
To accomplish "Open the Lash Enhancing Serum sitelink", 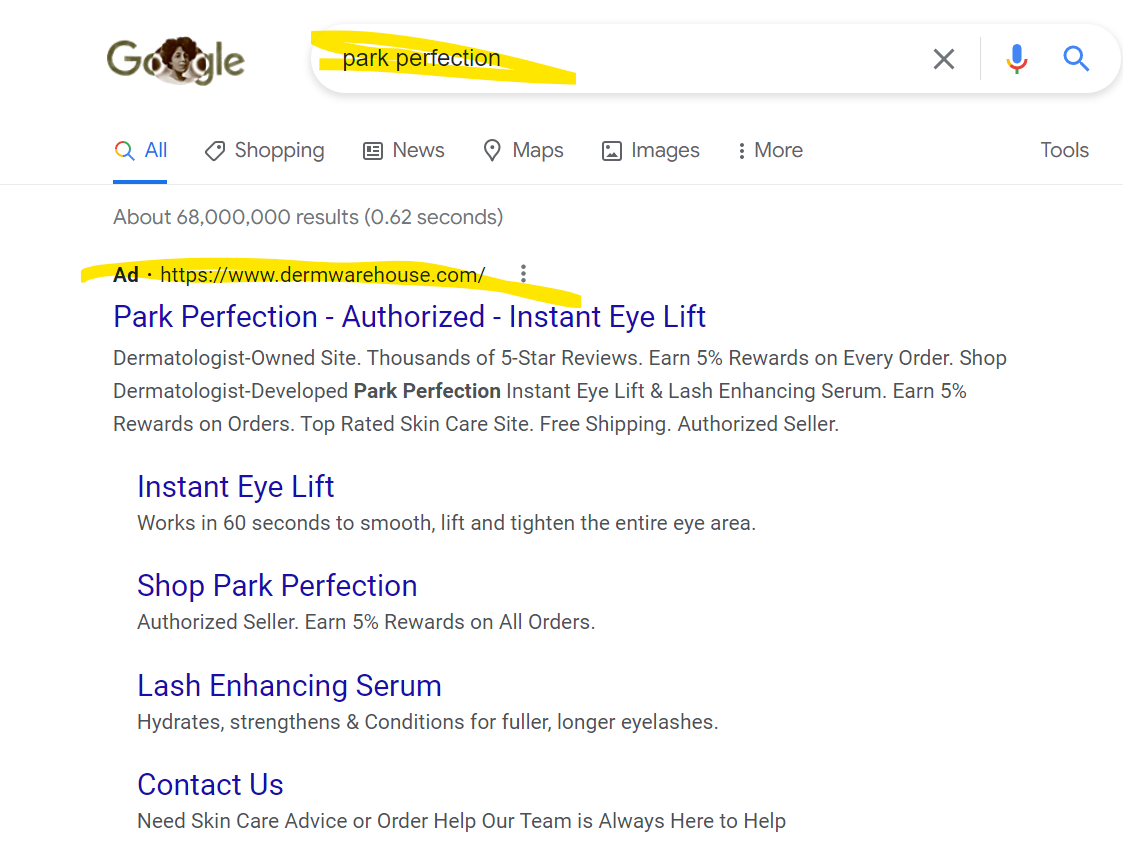I will (x=289, y=685).
